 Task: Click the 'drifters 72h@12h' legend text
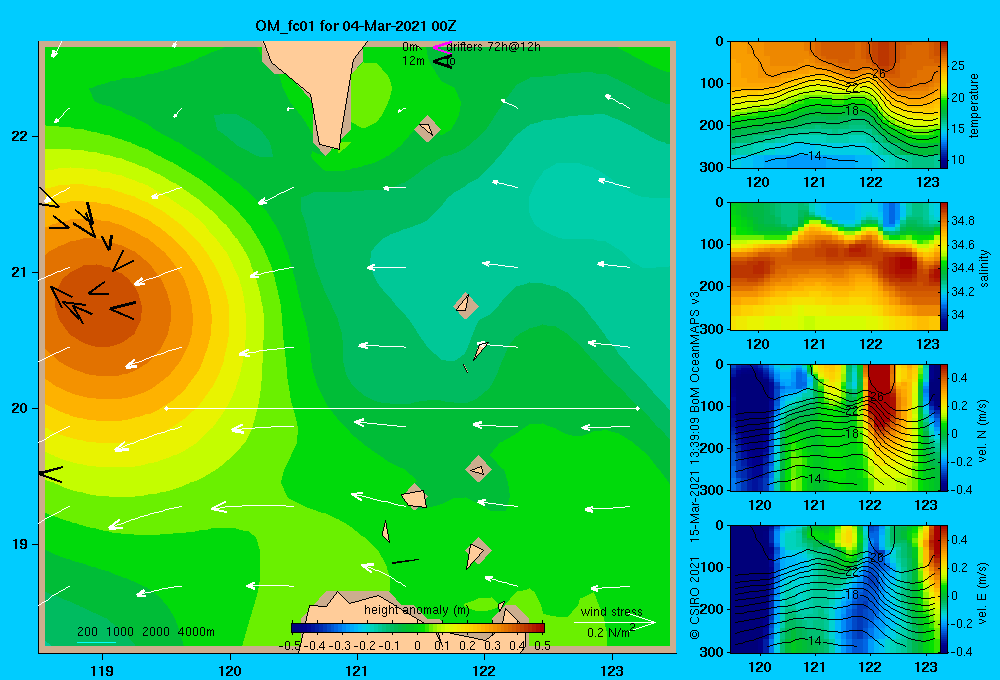tap(494, 47)
